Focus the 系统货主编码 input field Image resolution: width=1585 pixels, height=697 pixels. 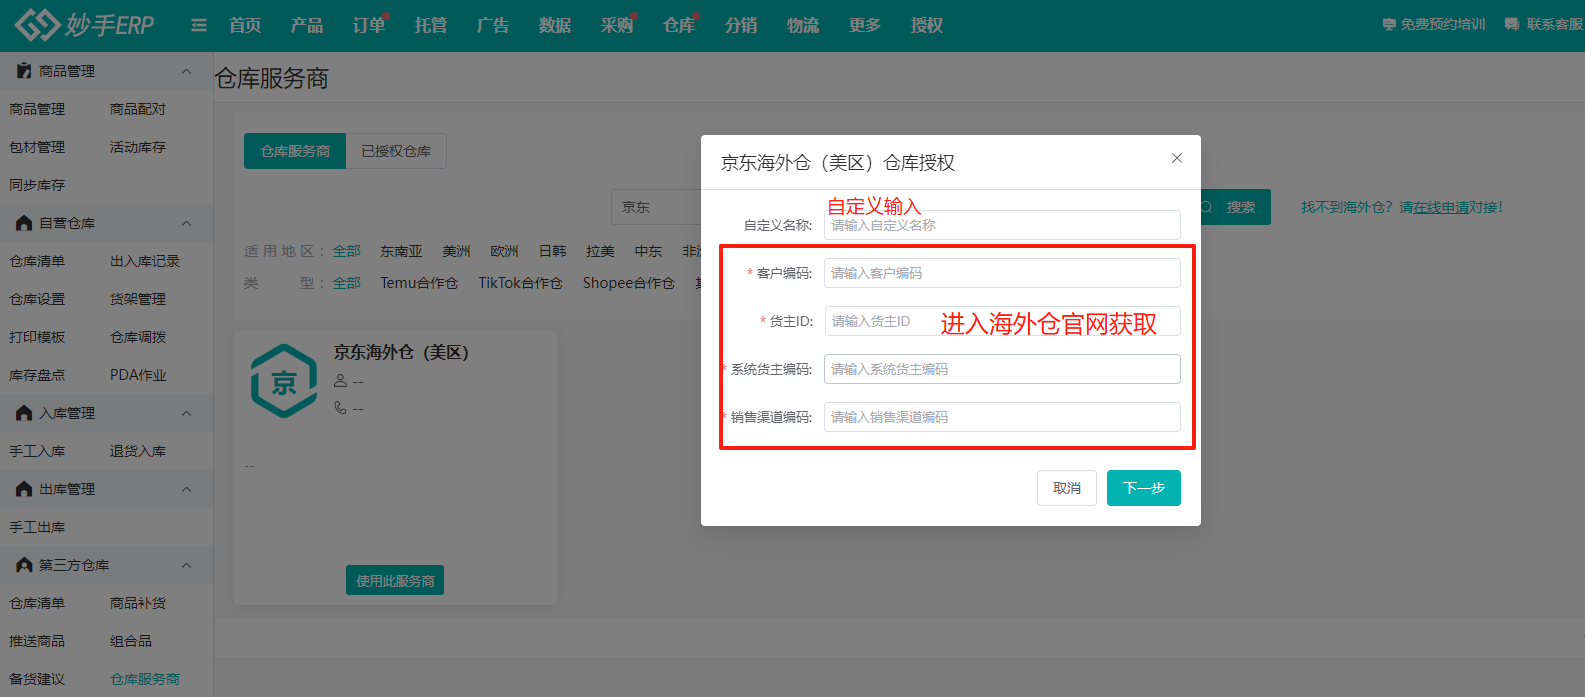(x=1002, y=369)
